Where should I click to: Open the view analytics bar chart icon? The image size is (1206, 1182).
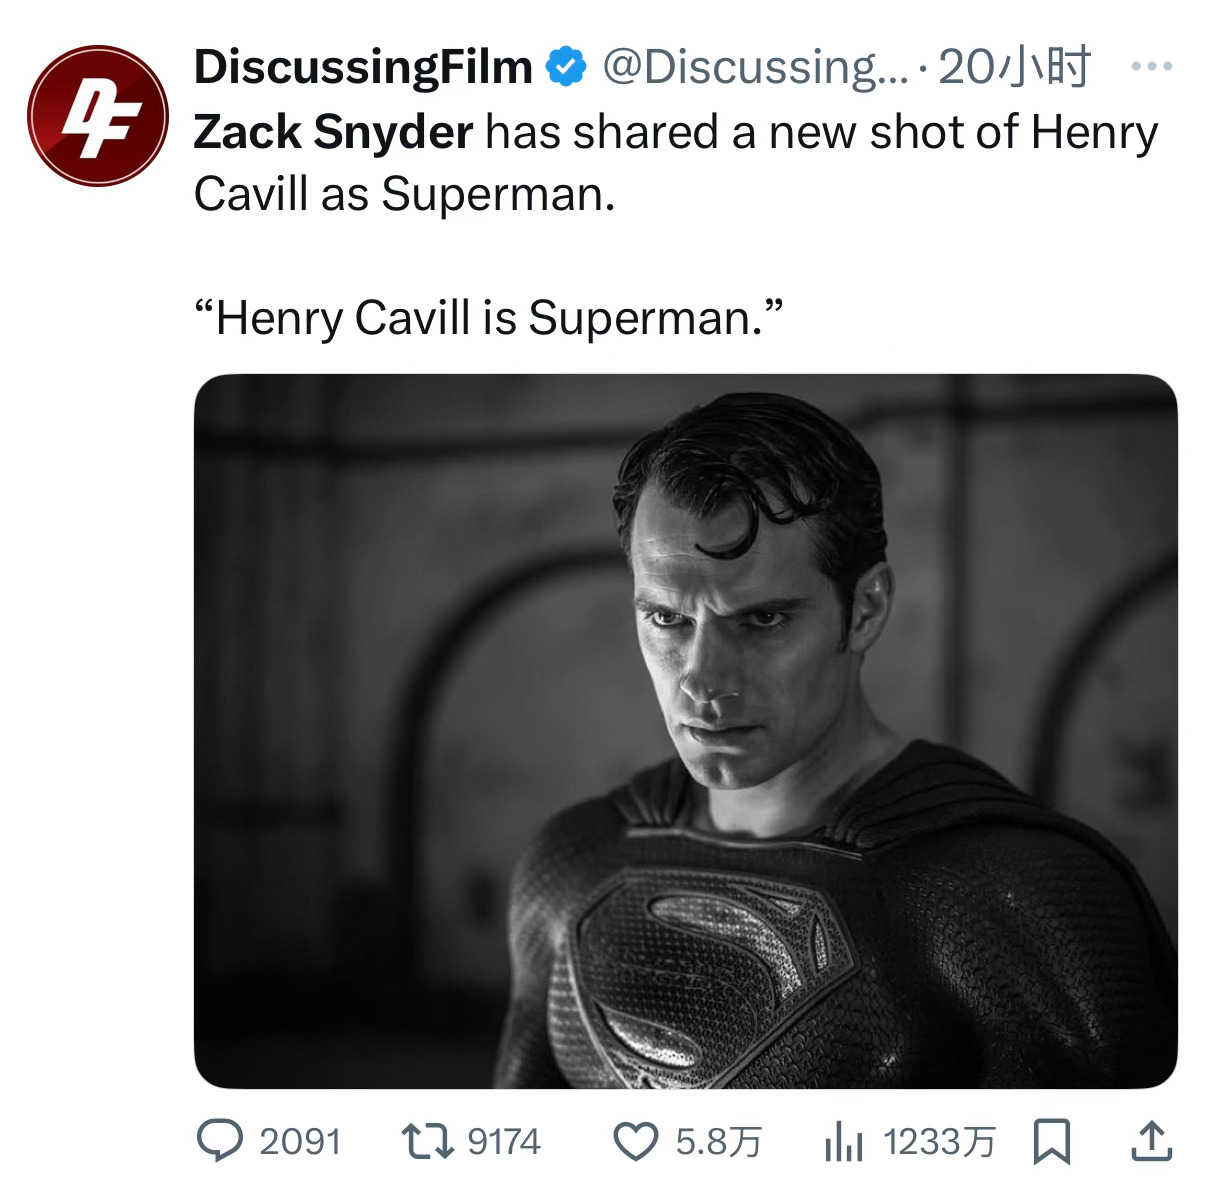[843, 1141]
